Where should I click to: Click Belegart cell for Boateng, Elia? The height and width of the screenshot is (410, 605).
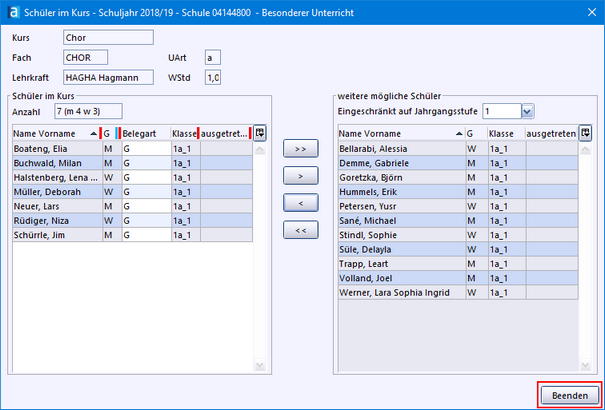pos(144,149)
